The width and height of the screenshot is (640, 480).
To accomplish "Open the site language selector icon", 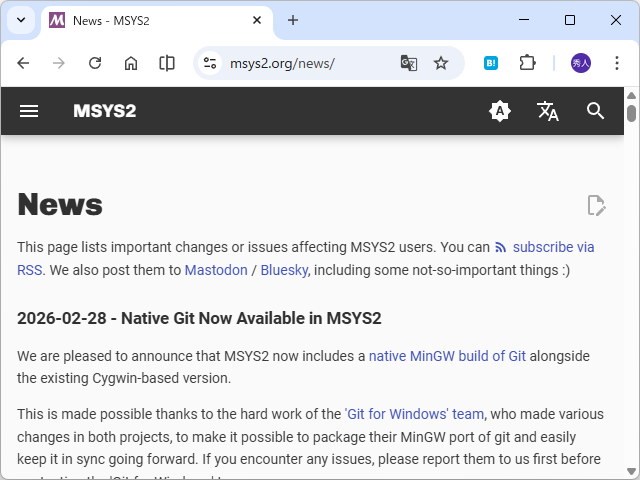I will pyautogui.click(x=547, y=111).
